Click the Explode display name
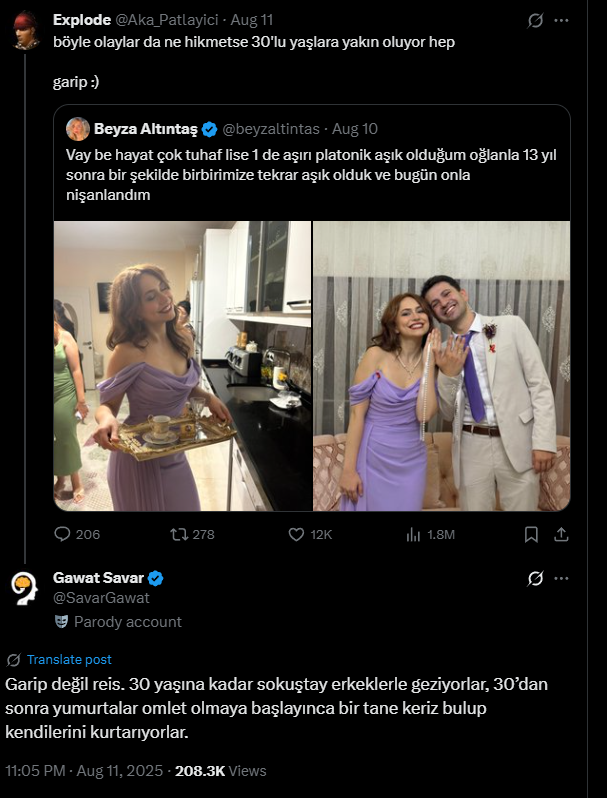Image resolution: width=607 pixels, height=798 pixels. [x=82, y=19]
